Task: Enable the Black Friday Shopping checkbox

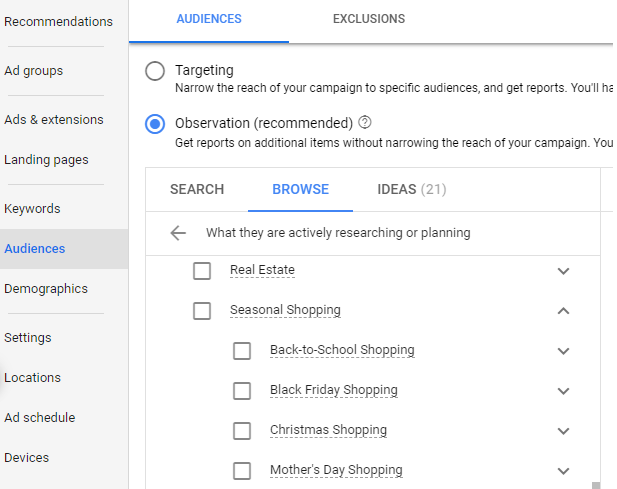Action: (242, 391)
